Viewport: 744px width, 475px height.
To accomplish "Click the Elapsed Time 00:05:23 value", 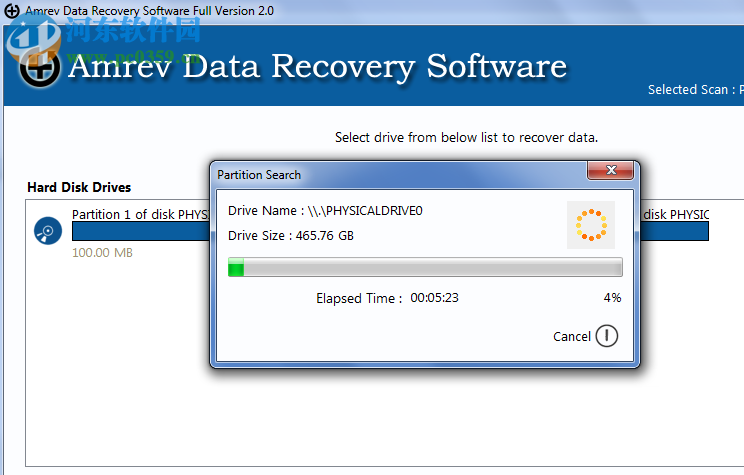I will point(434,298).
